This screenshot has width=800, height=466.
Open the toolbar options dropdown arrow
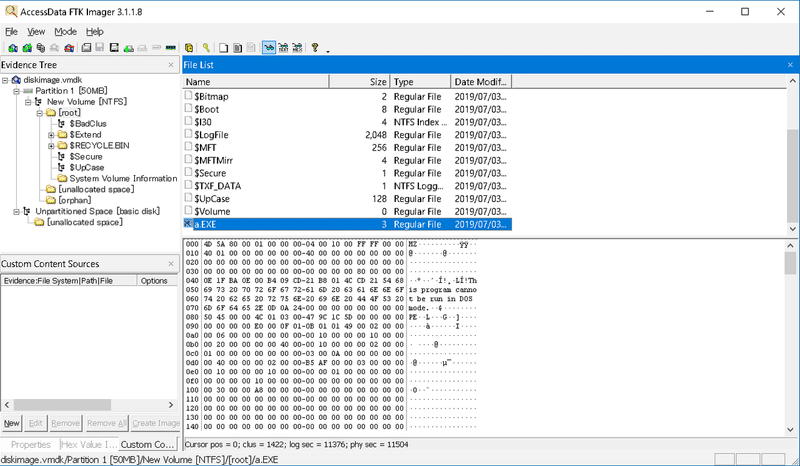click(x=328, y=51)
